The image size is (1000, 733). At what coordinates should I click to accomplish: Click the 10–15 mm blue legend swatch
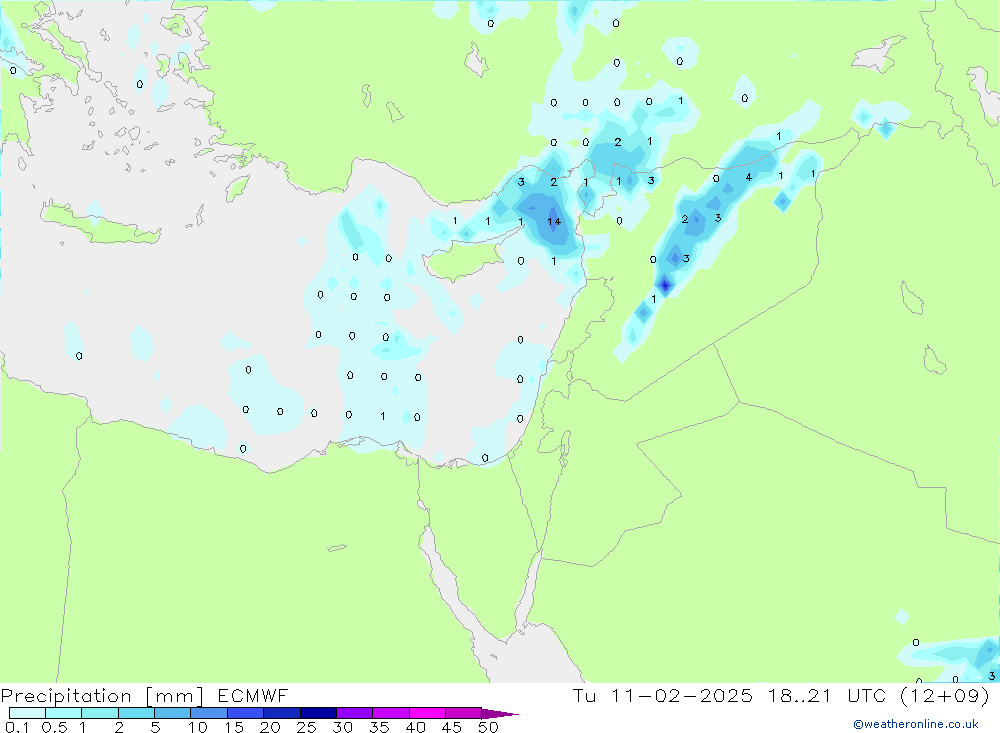pos(209,713)
